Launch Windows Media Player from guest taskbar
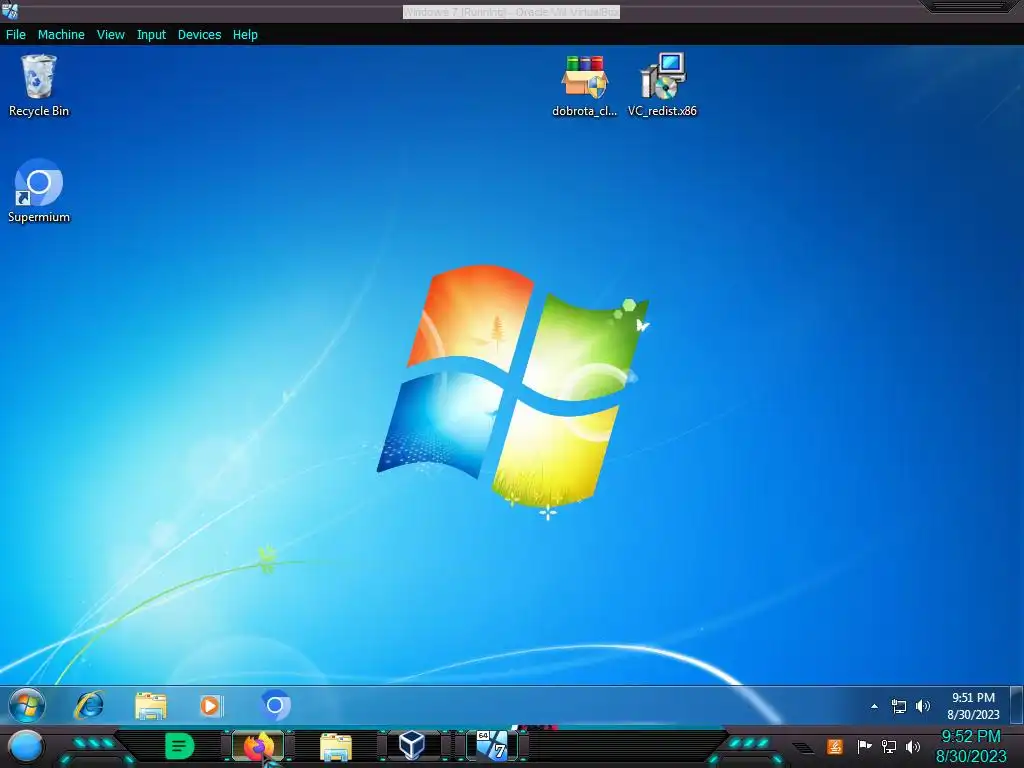 [x=210, y=705]
